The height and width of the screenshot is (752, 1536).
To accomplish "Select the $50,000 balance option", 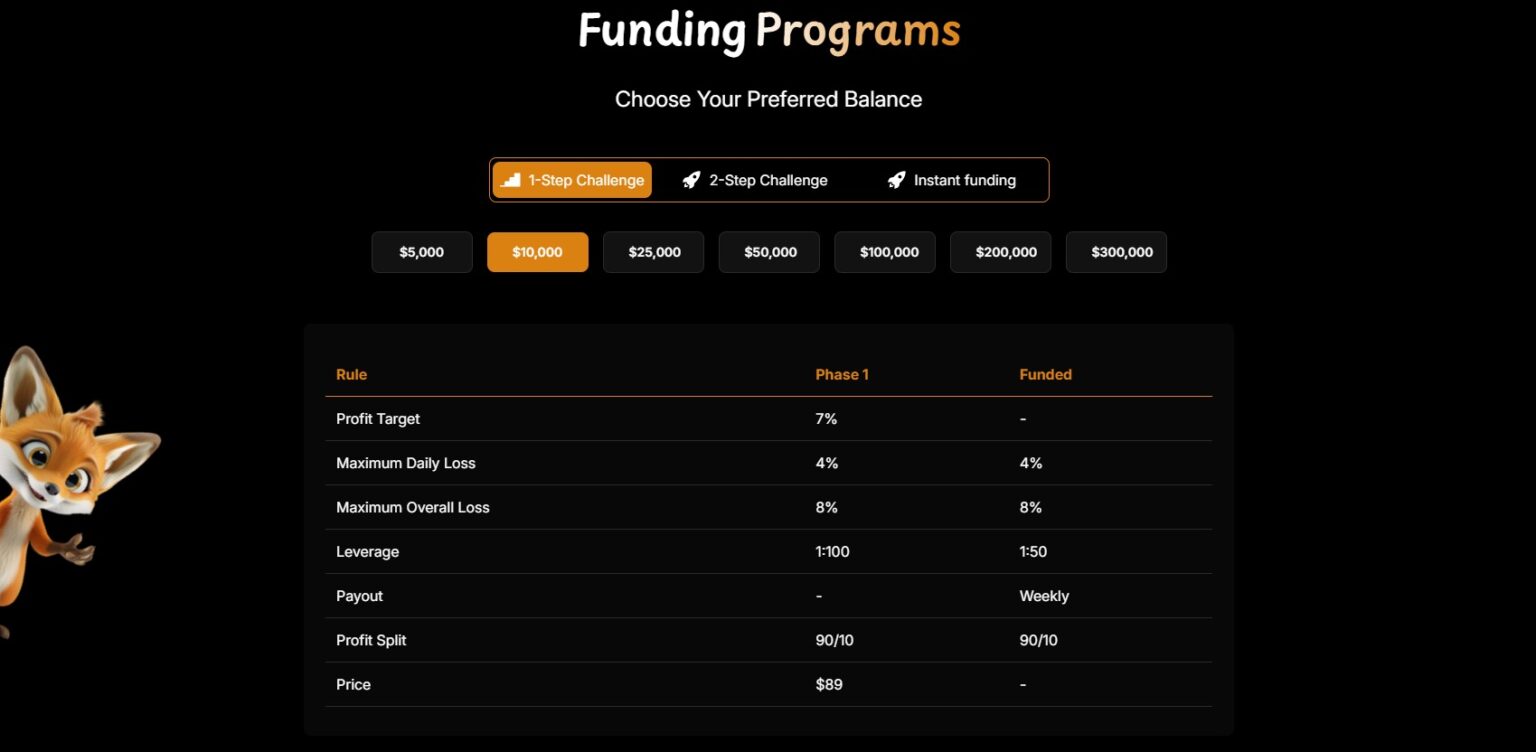I will (769, 252).
